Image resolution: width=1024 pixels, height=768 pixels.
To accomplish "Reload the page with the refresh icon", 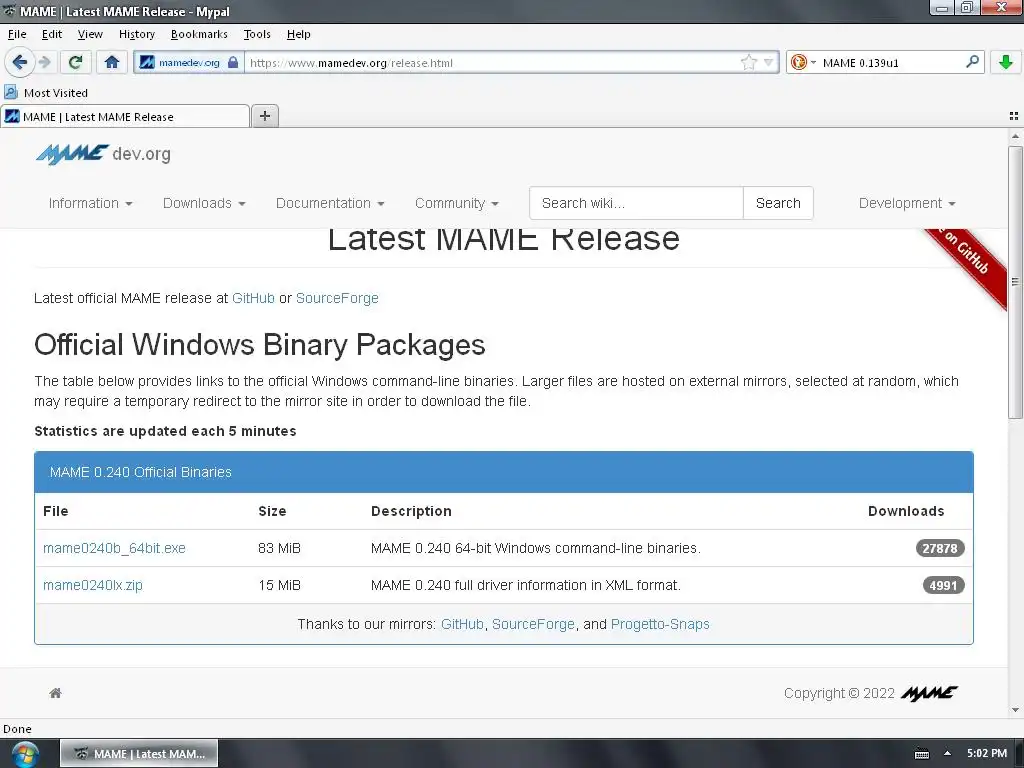I will click(75, 62).
